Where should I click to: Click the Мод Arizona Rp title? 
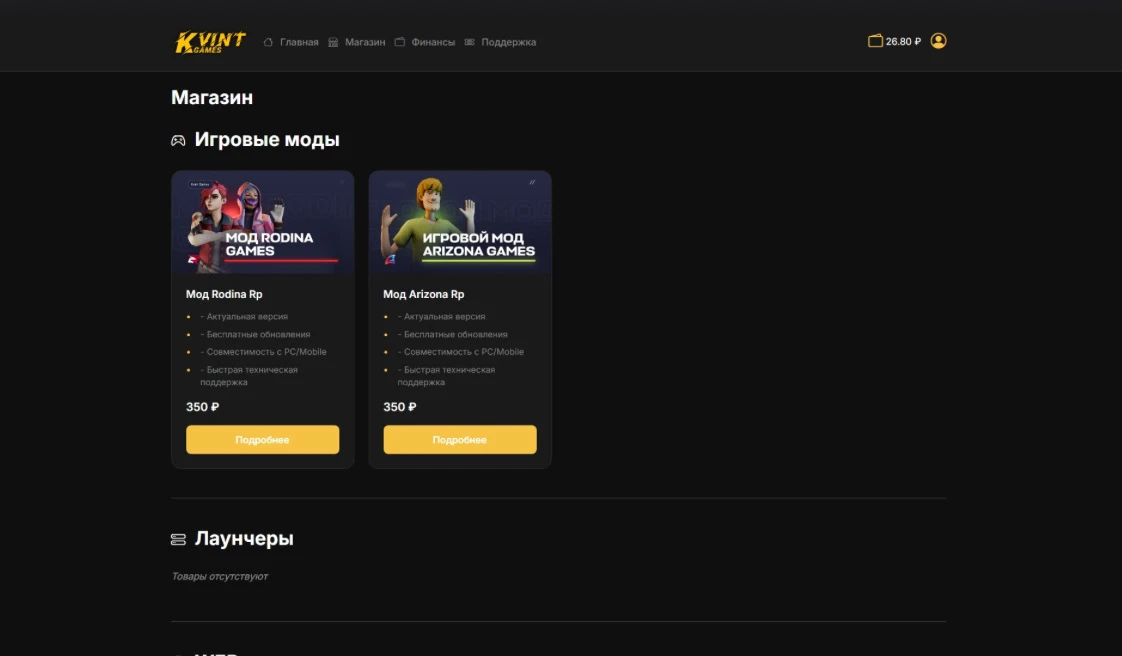tap(423, 294)
